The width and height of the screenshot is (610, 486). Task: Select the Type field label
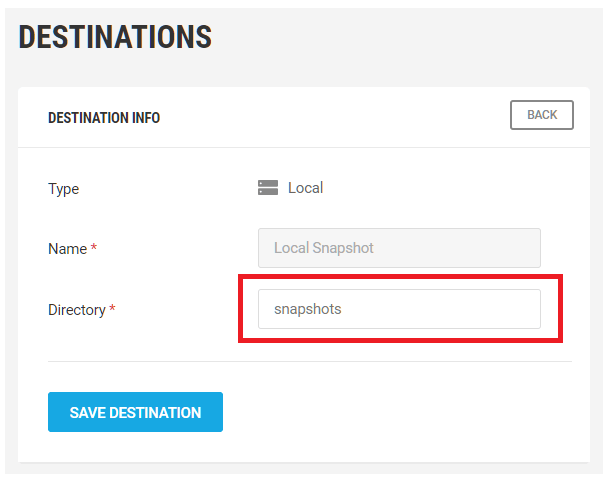pos(63,189)
